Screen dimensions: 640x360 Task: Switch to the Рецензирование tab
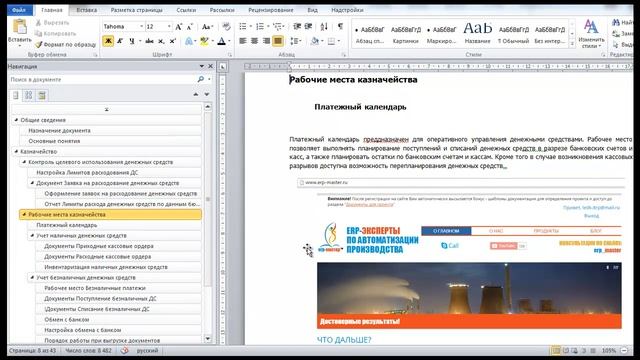(x=271, y=10)
